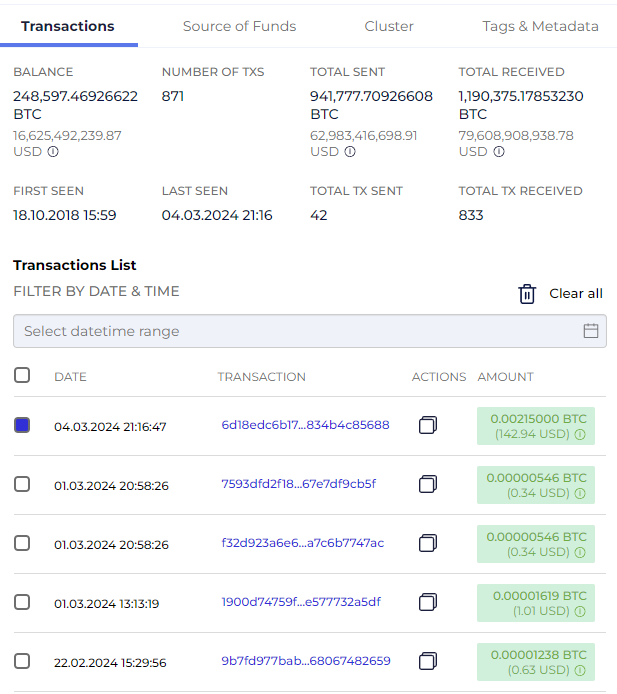This screenshot has width=617, height=694.
Task: Copy hash of transaction f32d923a6e6...a7c6b7747ac
Action: pyautogui.click(x=428, y=543)
